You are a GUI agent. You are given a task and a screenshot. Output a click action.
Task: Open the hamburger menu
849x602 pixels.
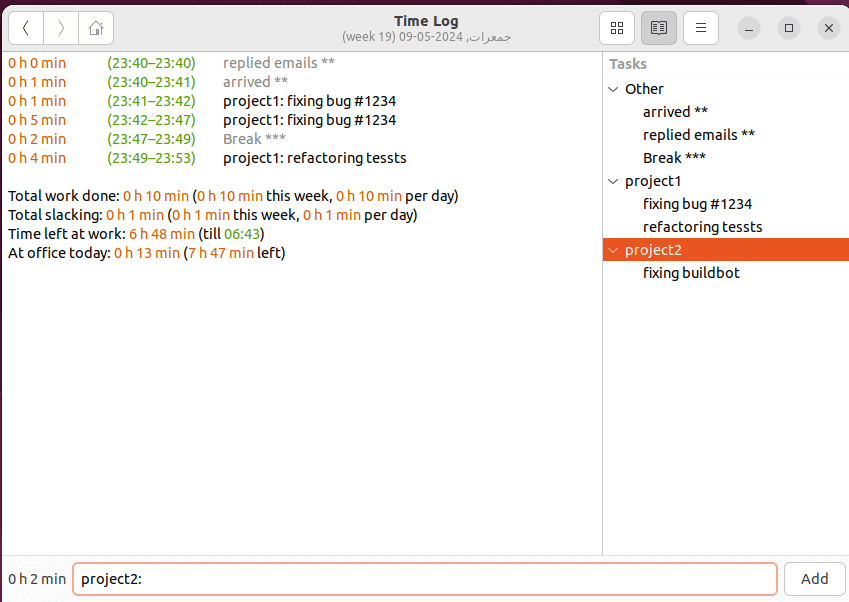click(700, 28)
